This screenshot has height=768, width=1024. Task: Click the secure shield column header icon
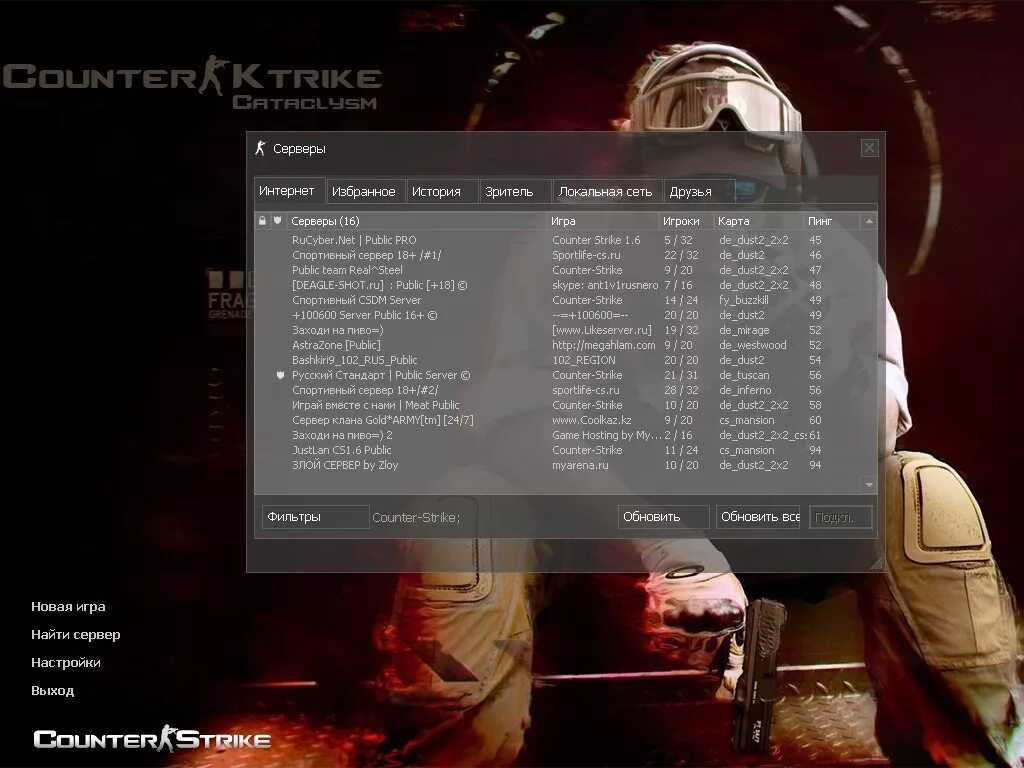click(x=278, y=221)
